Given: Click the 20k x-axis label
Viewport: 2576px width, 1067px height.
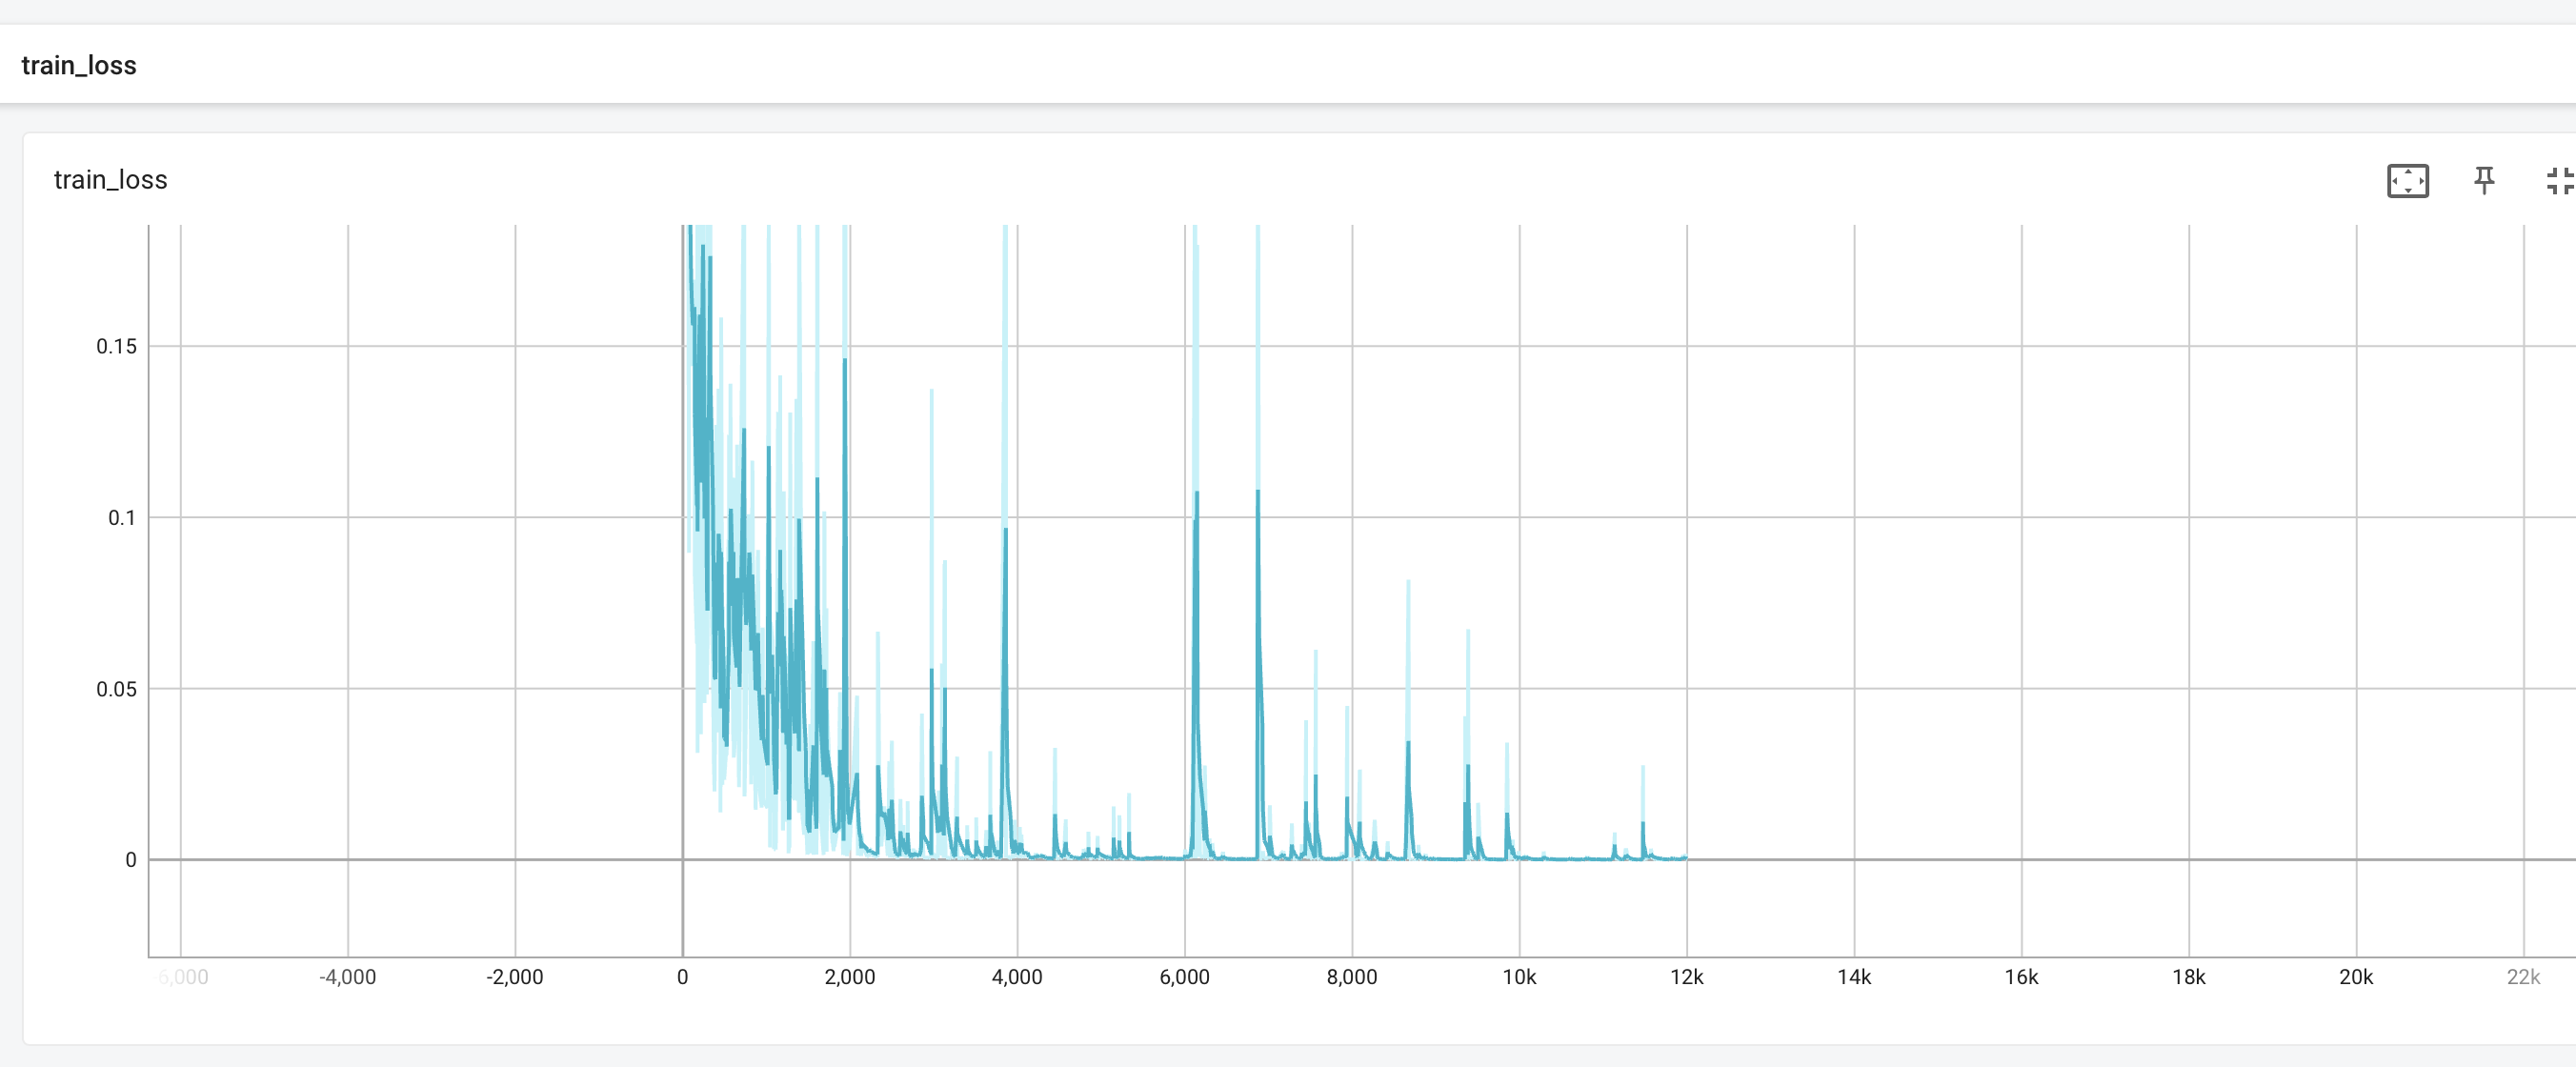Looking at the screenshot, I should click(2355, 977).
